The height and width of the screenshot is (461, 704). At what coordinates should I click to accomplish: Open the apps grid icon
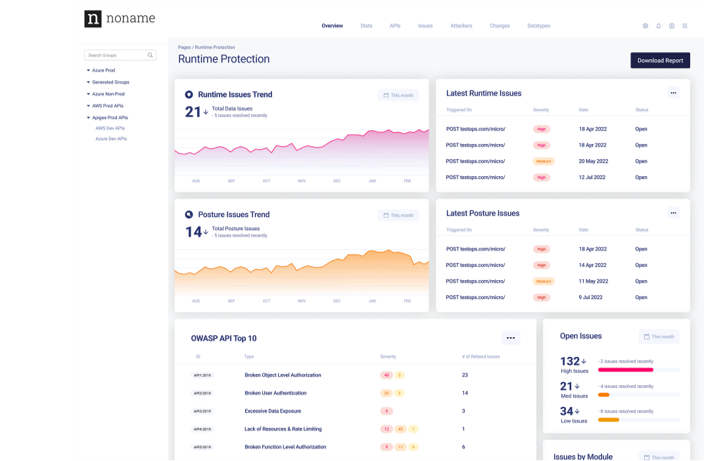point(685,26)
